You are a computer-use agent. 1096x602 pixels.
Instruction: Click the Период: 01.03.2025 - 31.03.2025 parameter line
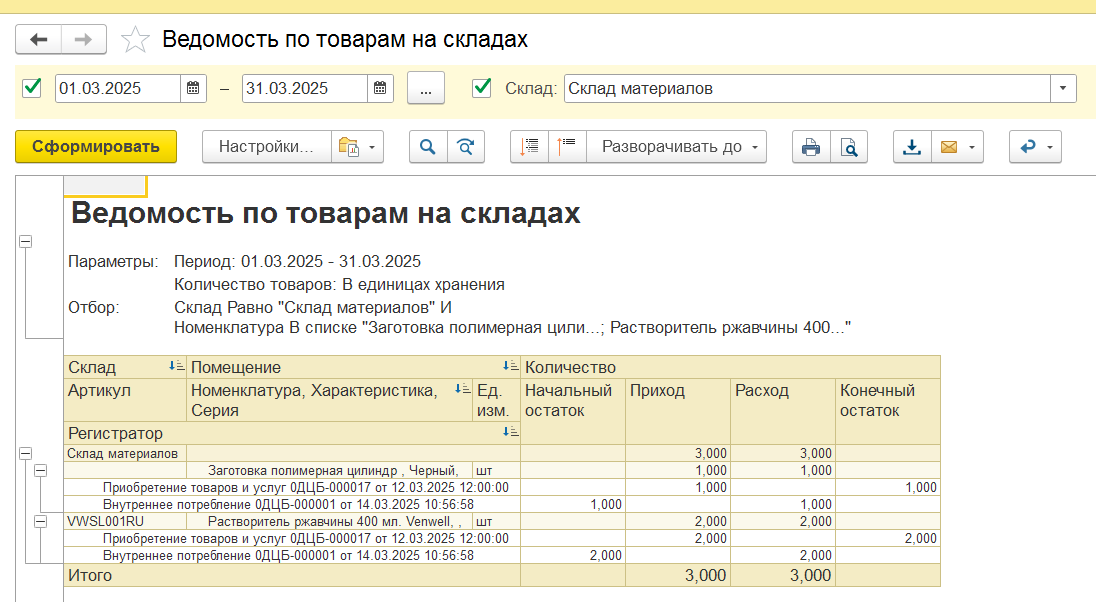click(x=298, y=261)
